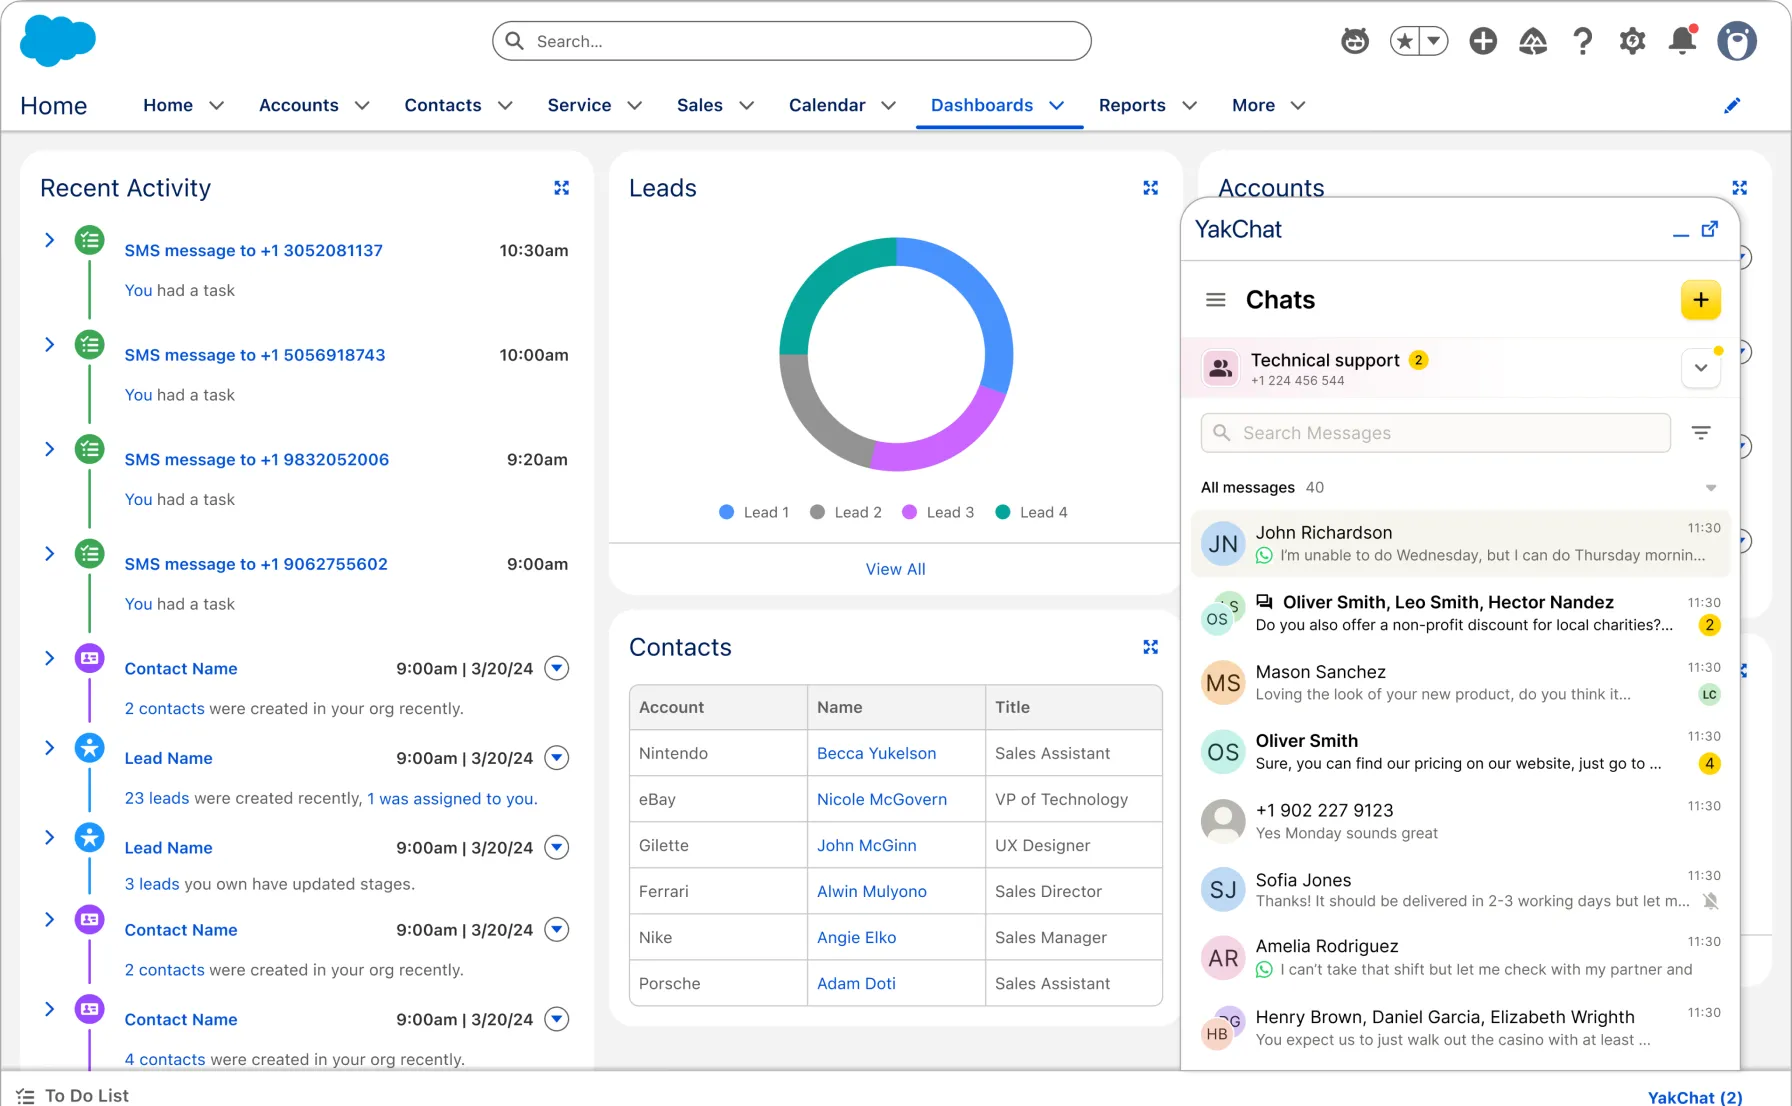Open the Oliver Smith pricing chat
Screen dimensions: 1792x1106
tap(1461, 752)
